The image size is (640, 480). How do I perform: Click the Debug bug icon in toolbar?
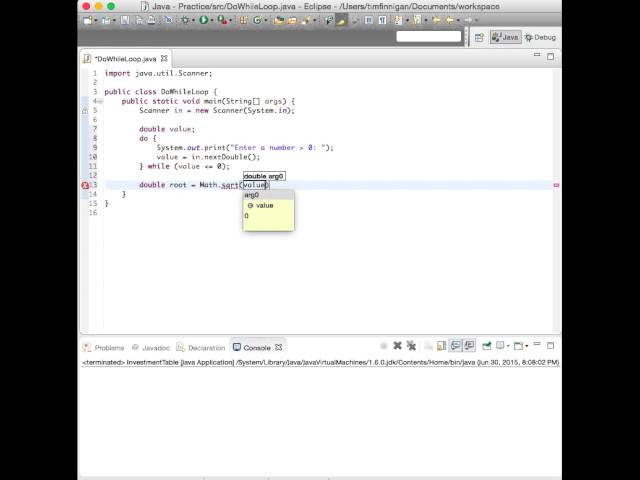click(185, 20)
